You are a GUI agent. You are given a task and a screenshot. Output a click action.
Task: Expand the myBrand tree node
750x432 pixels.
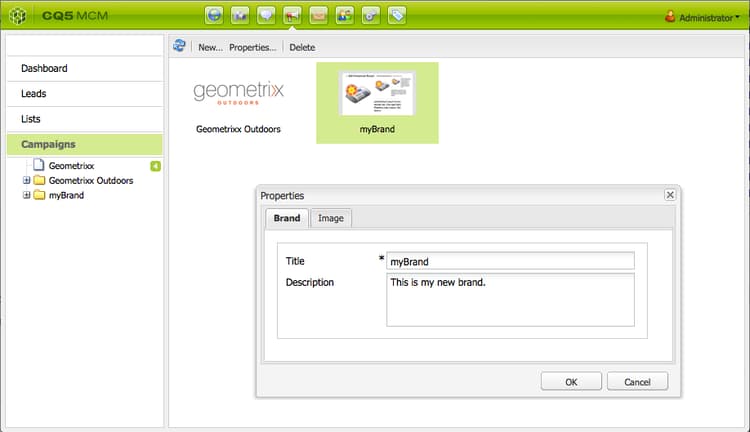[x=27, y=195]
